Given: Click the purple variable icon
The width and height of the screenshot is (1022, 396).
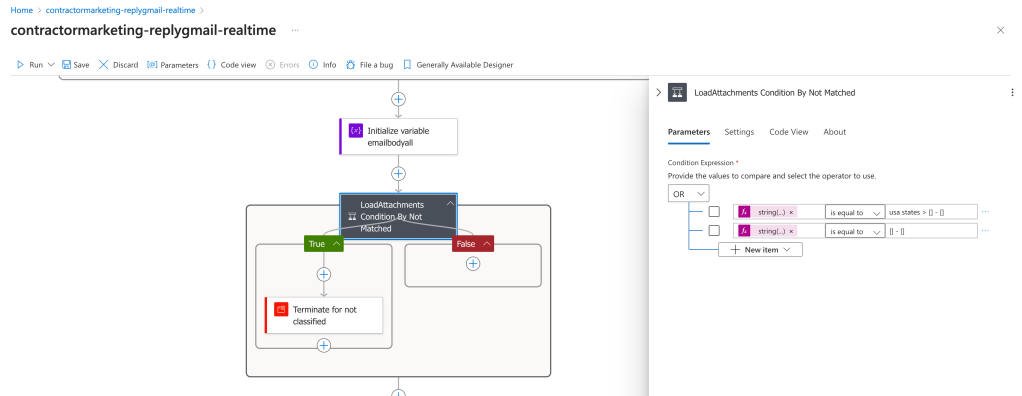Looking at the screenshot, I should click(x=356, y=131).
